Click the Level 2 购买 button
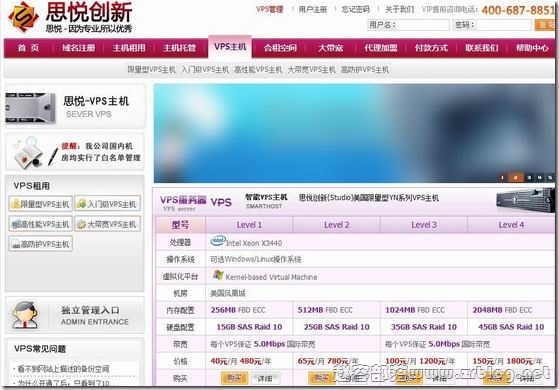 click(322, 378)
